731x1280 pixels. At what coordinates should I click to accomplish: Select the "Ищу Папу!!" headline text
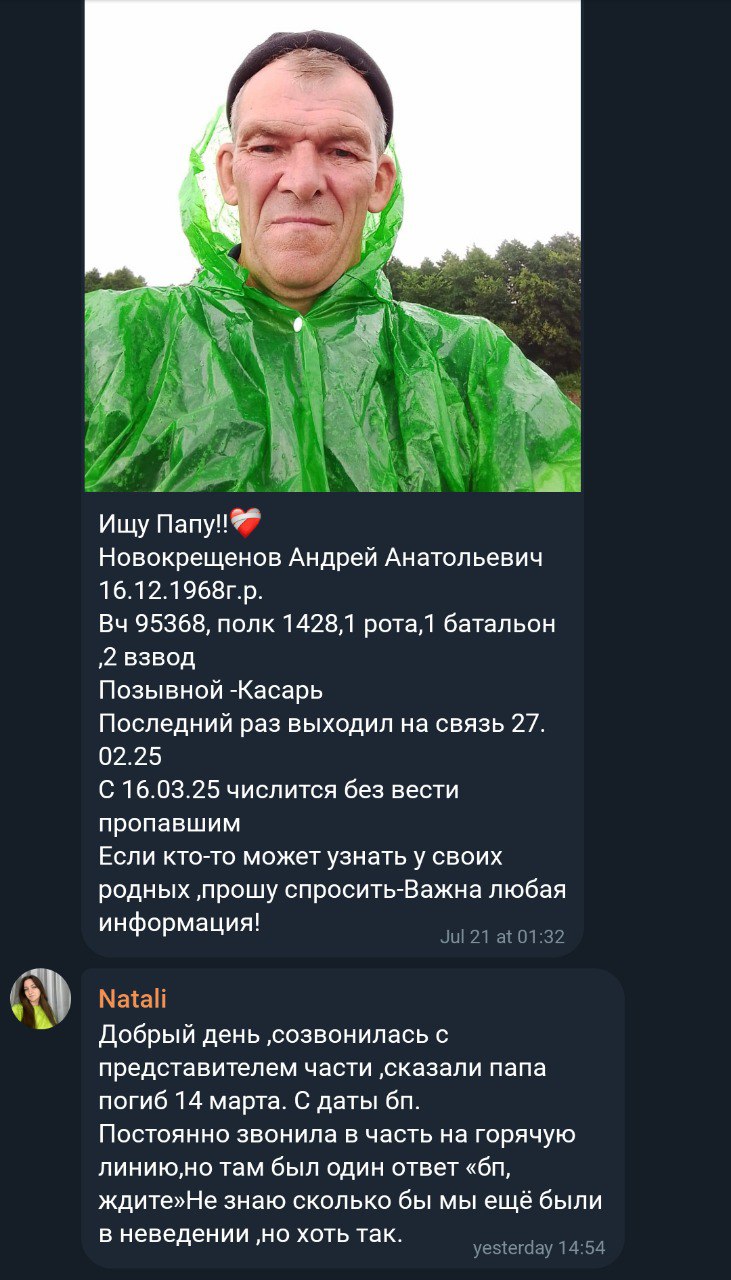tap(164, 524)
